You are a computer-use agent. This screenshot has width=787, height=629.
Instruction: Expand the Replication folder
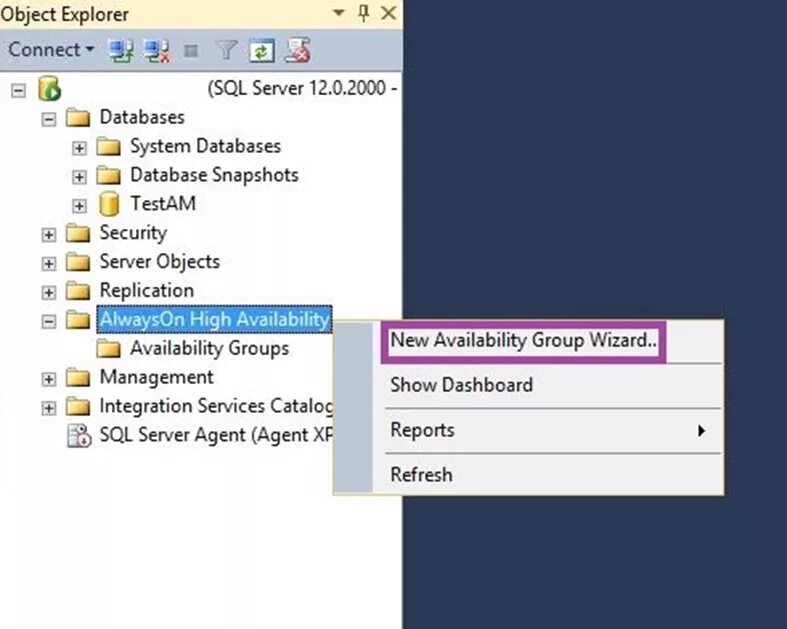[x=49, y=293]
